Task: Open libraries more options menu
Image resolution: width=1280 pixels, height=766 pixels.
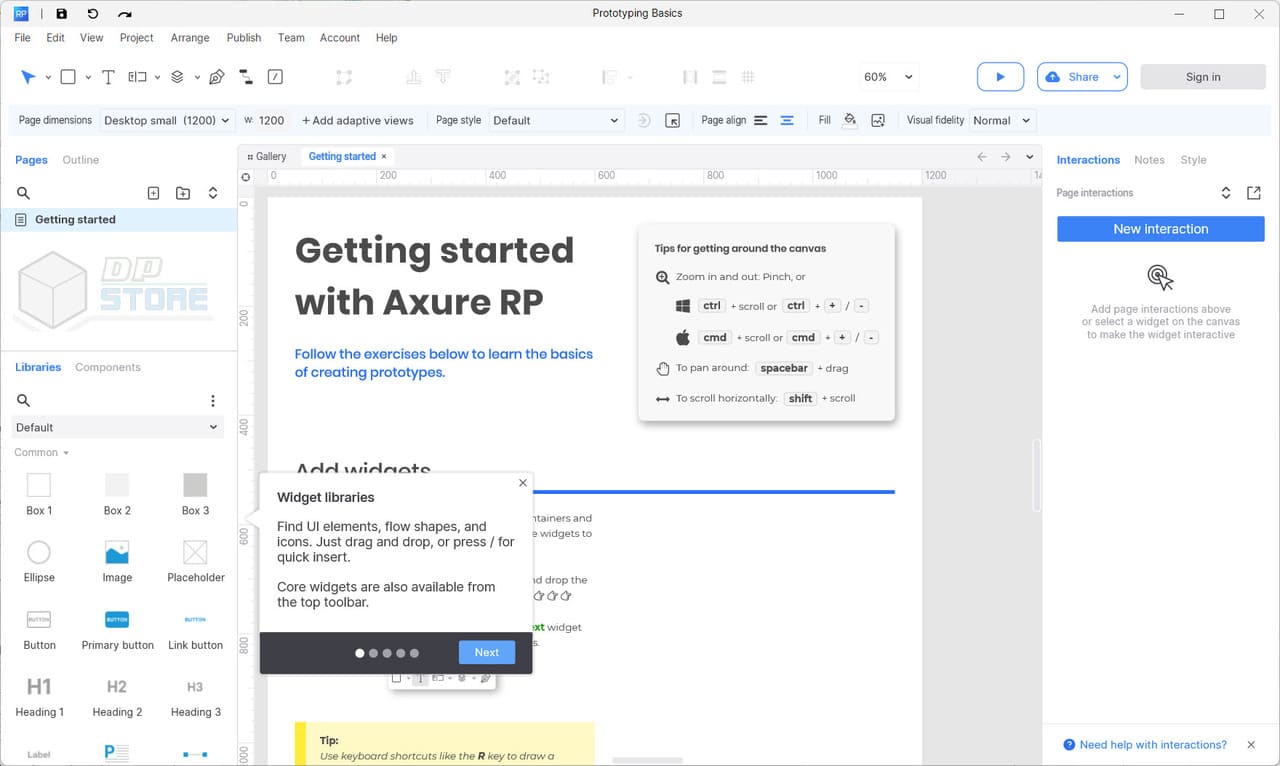Action: 213,400
